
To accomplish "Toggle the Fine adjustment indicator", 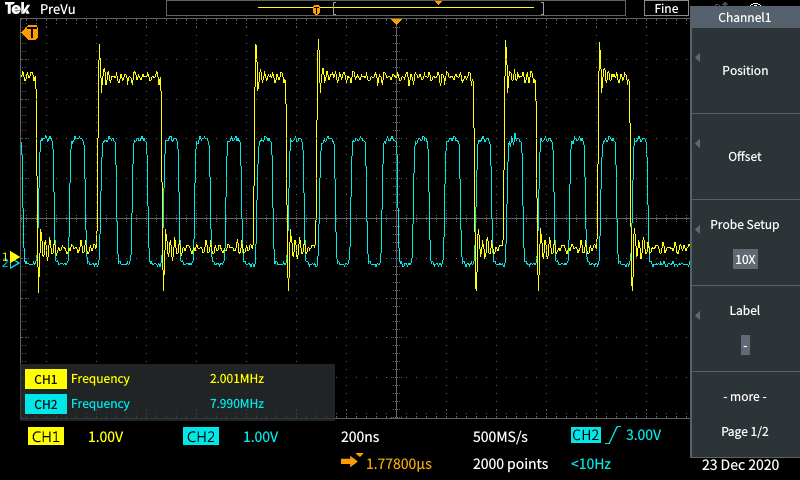I will click(x=666, y=8).
